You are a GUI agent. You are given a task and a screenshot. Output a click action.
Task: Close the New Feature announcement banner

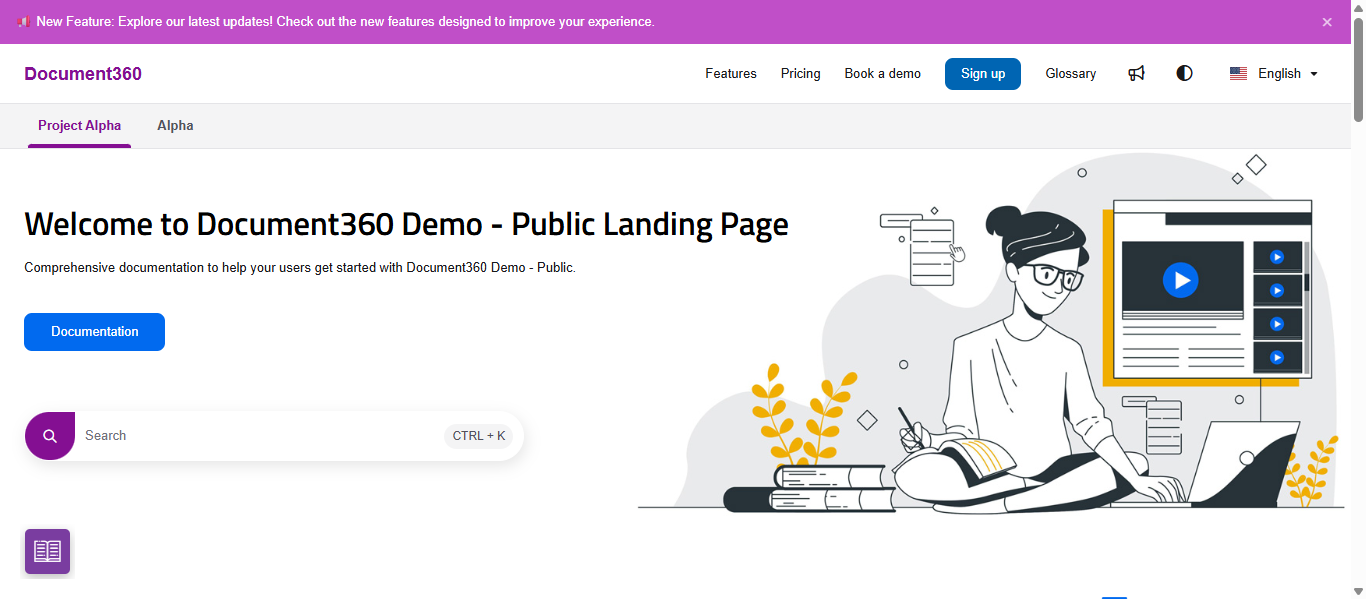coord(1327,22)
